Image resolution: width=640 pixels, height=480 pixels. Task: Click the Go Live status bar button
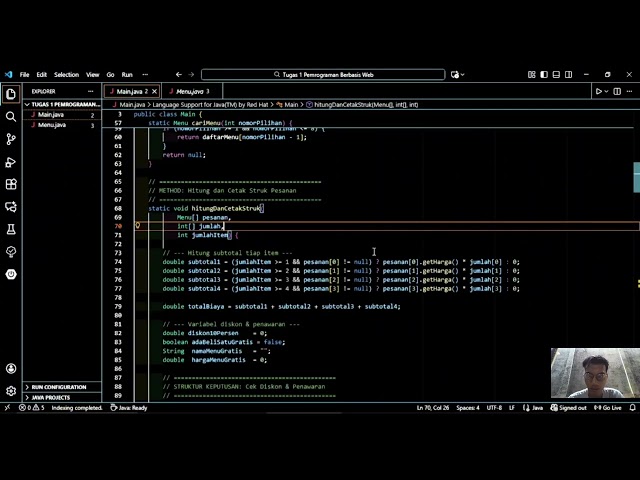[x=608, y=408]
